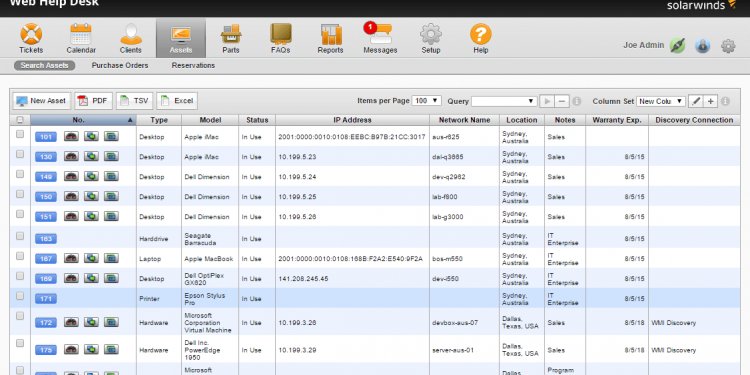The height and width of the screenshot is (375, 750).
Task: Click the blue user profile icon
Action: (x=703, y=45)
